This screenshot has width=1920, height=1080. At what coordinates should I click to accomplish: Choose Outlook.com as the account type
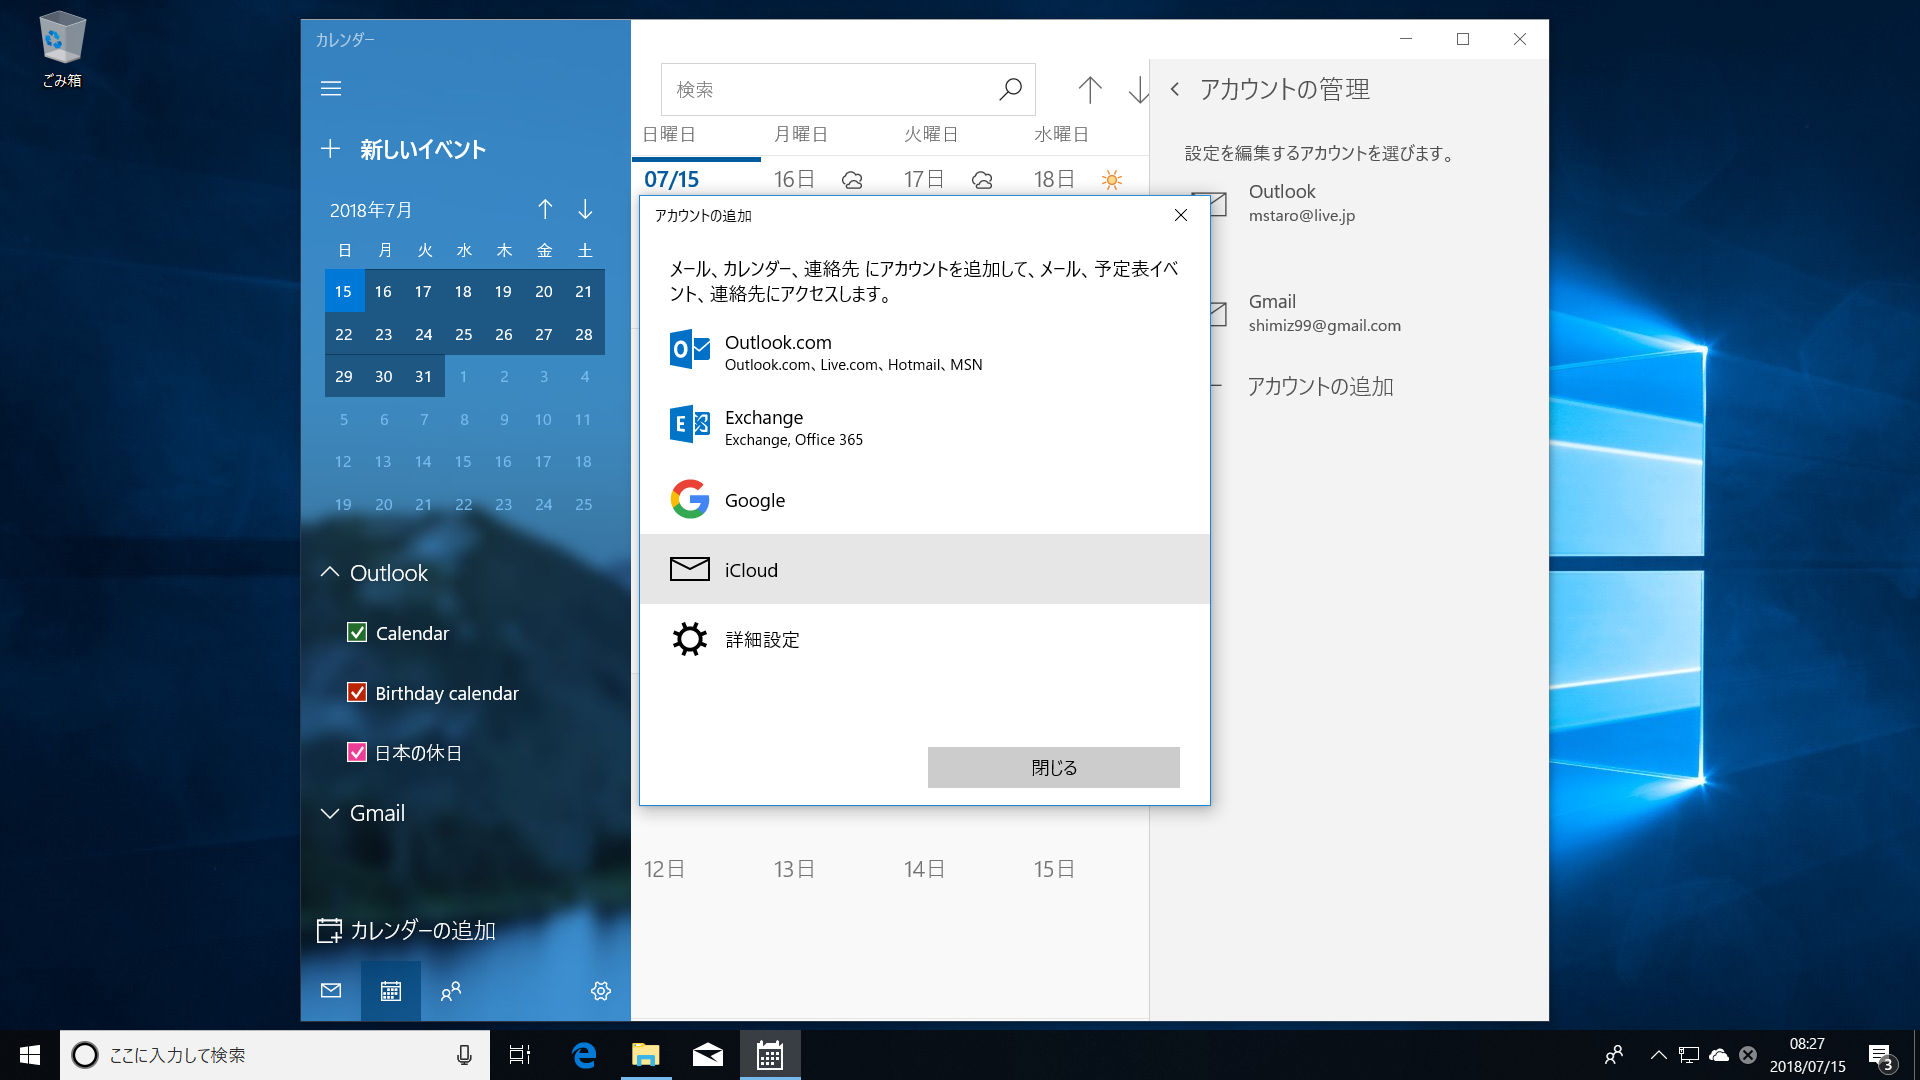[778, 350]
